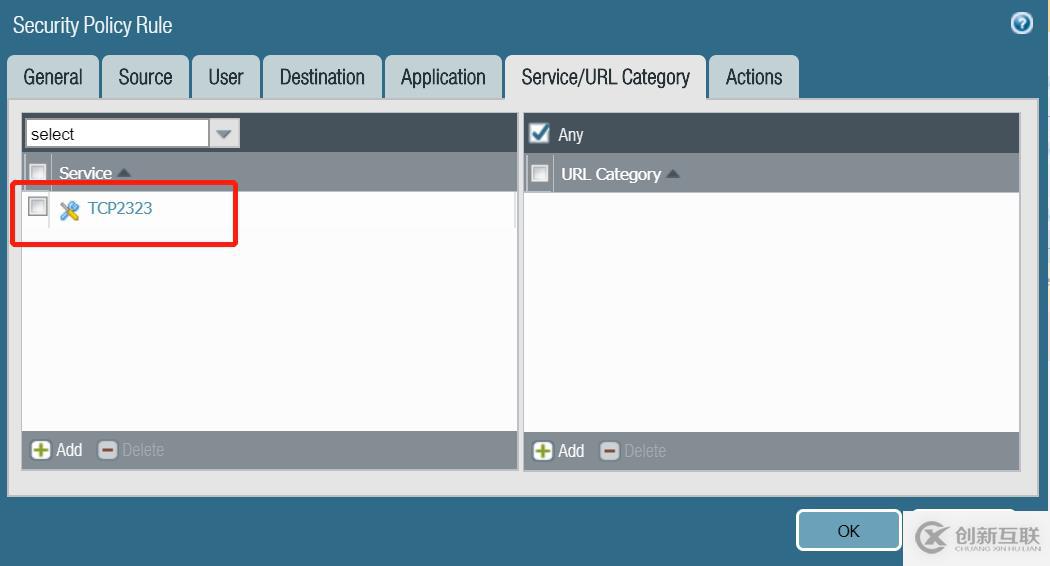Switch to the Application tab
The height and width of the screenshot is (566, 1050).
tap(442, 77)
